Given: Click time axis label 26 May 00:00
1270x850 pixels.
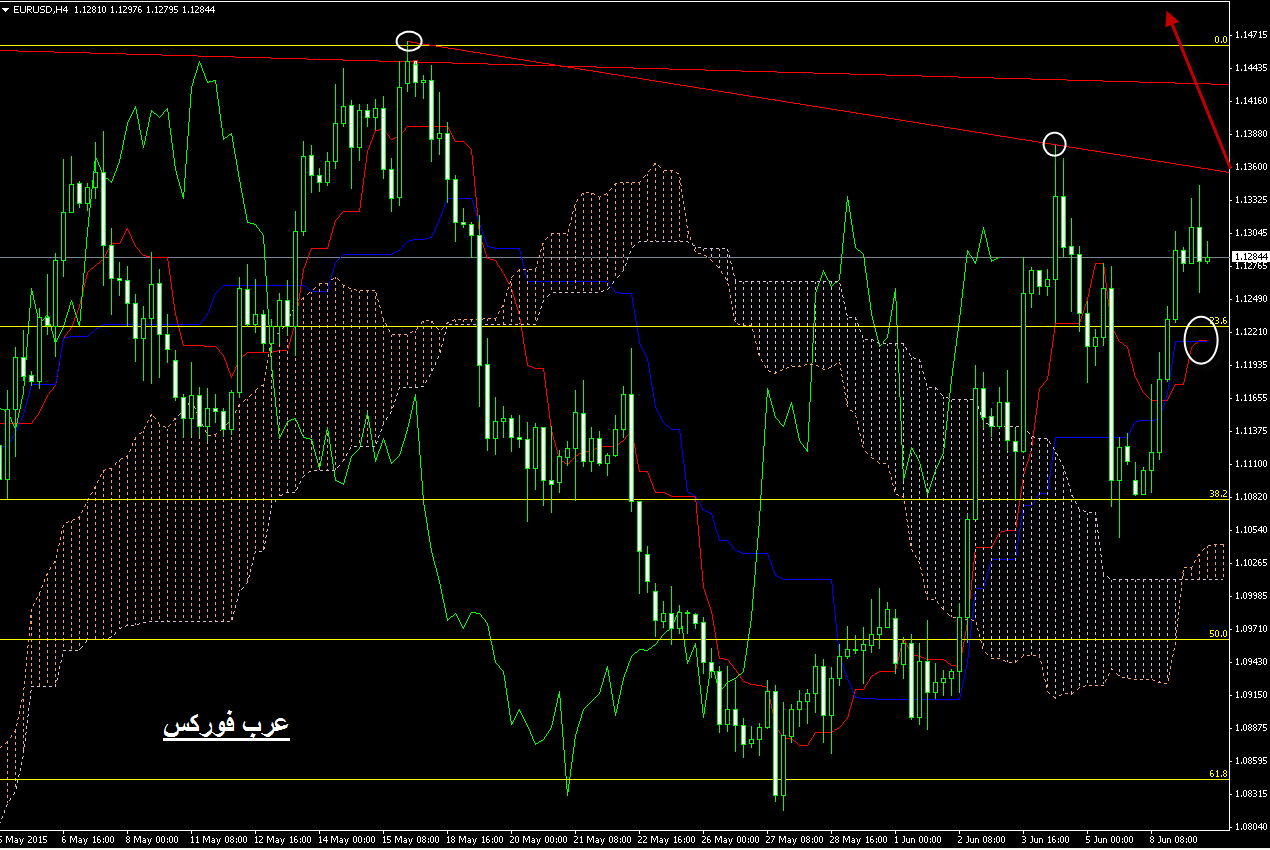Looking at the screenshot, I should 730,840.
